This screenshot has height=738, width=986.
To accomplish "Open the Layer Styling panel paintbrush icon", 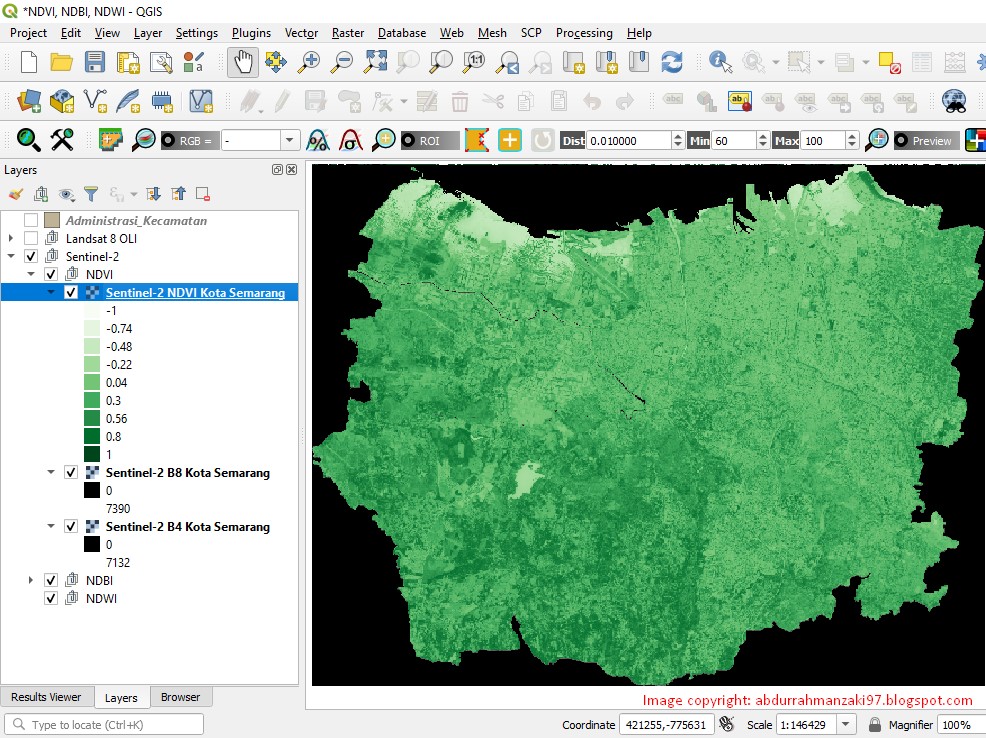I will pyautogui.click(x=14, y=193).
